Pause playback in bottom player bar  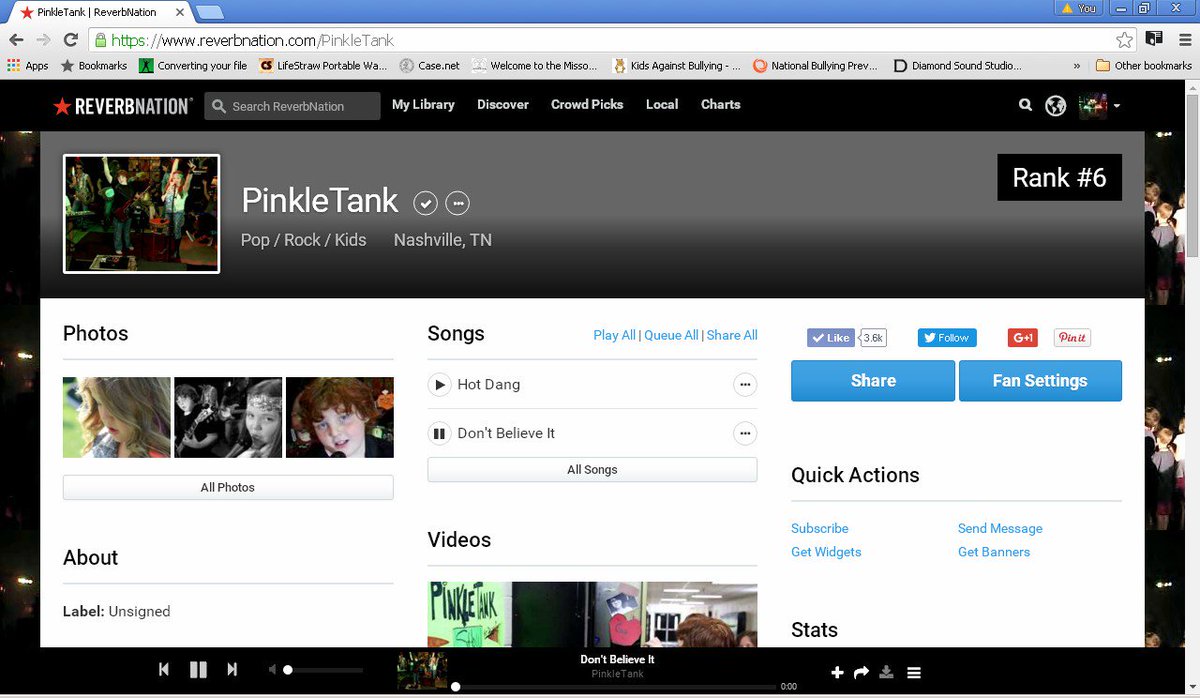[x=198, y=669]
